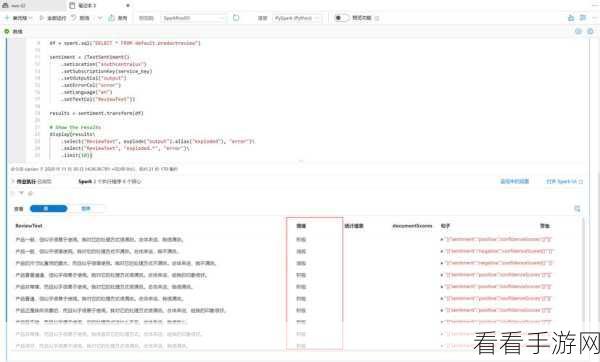Click the sentiment column header inside the red box

pos(301,226)
